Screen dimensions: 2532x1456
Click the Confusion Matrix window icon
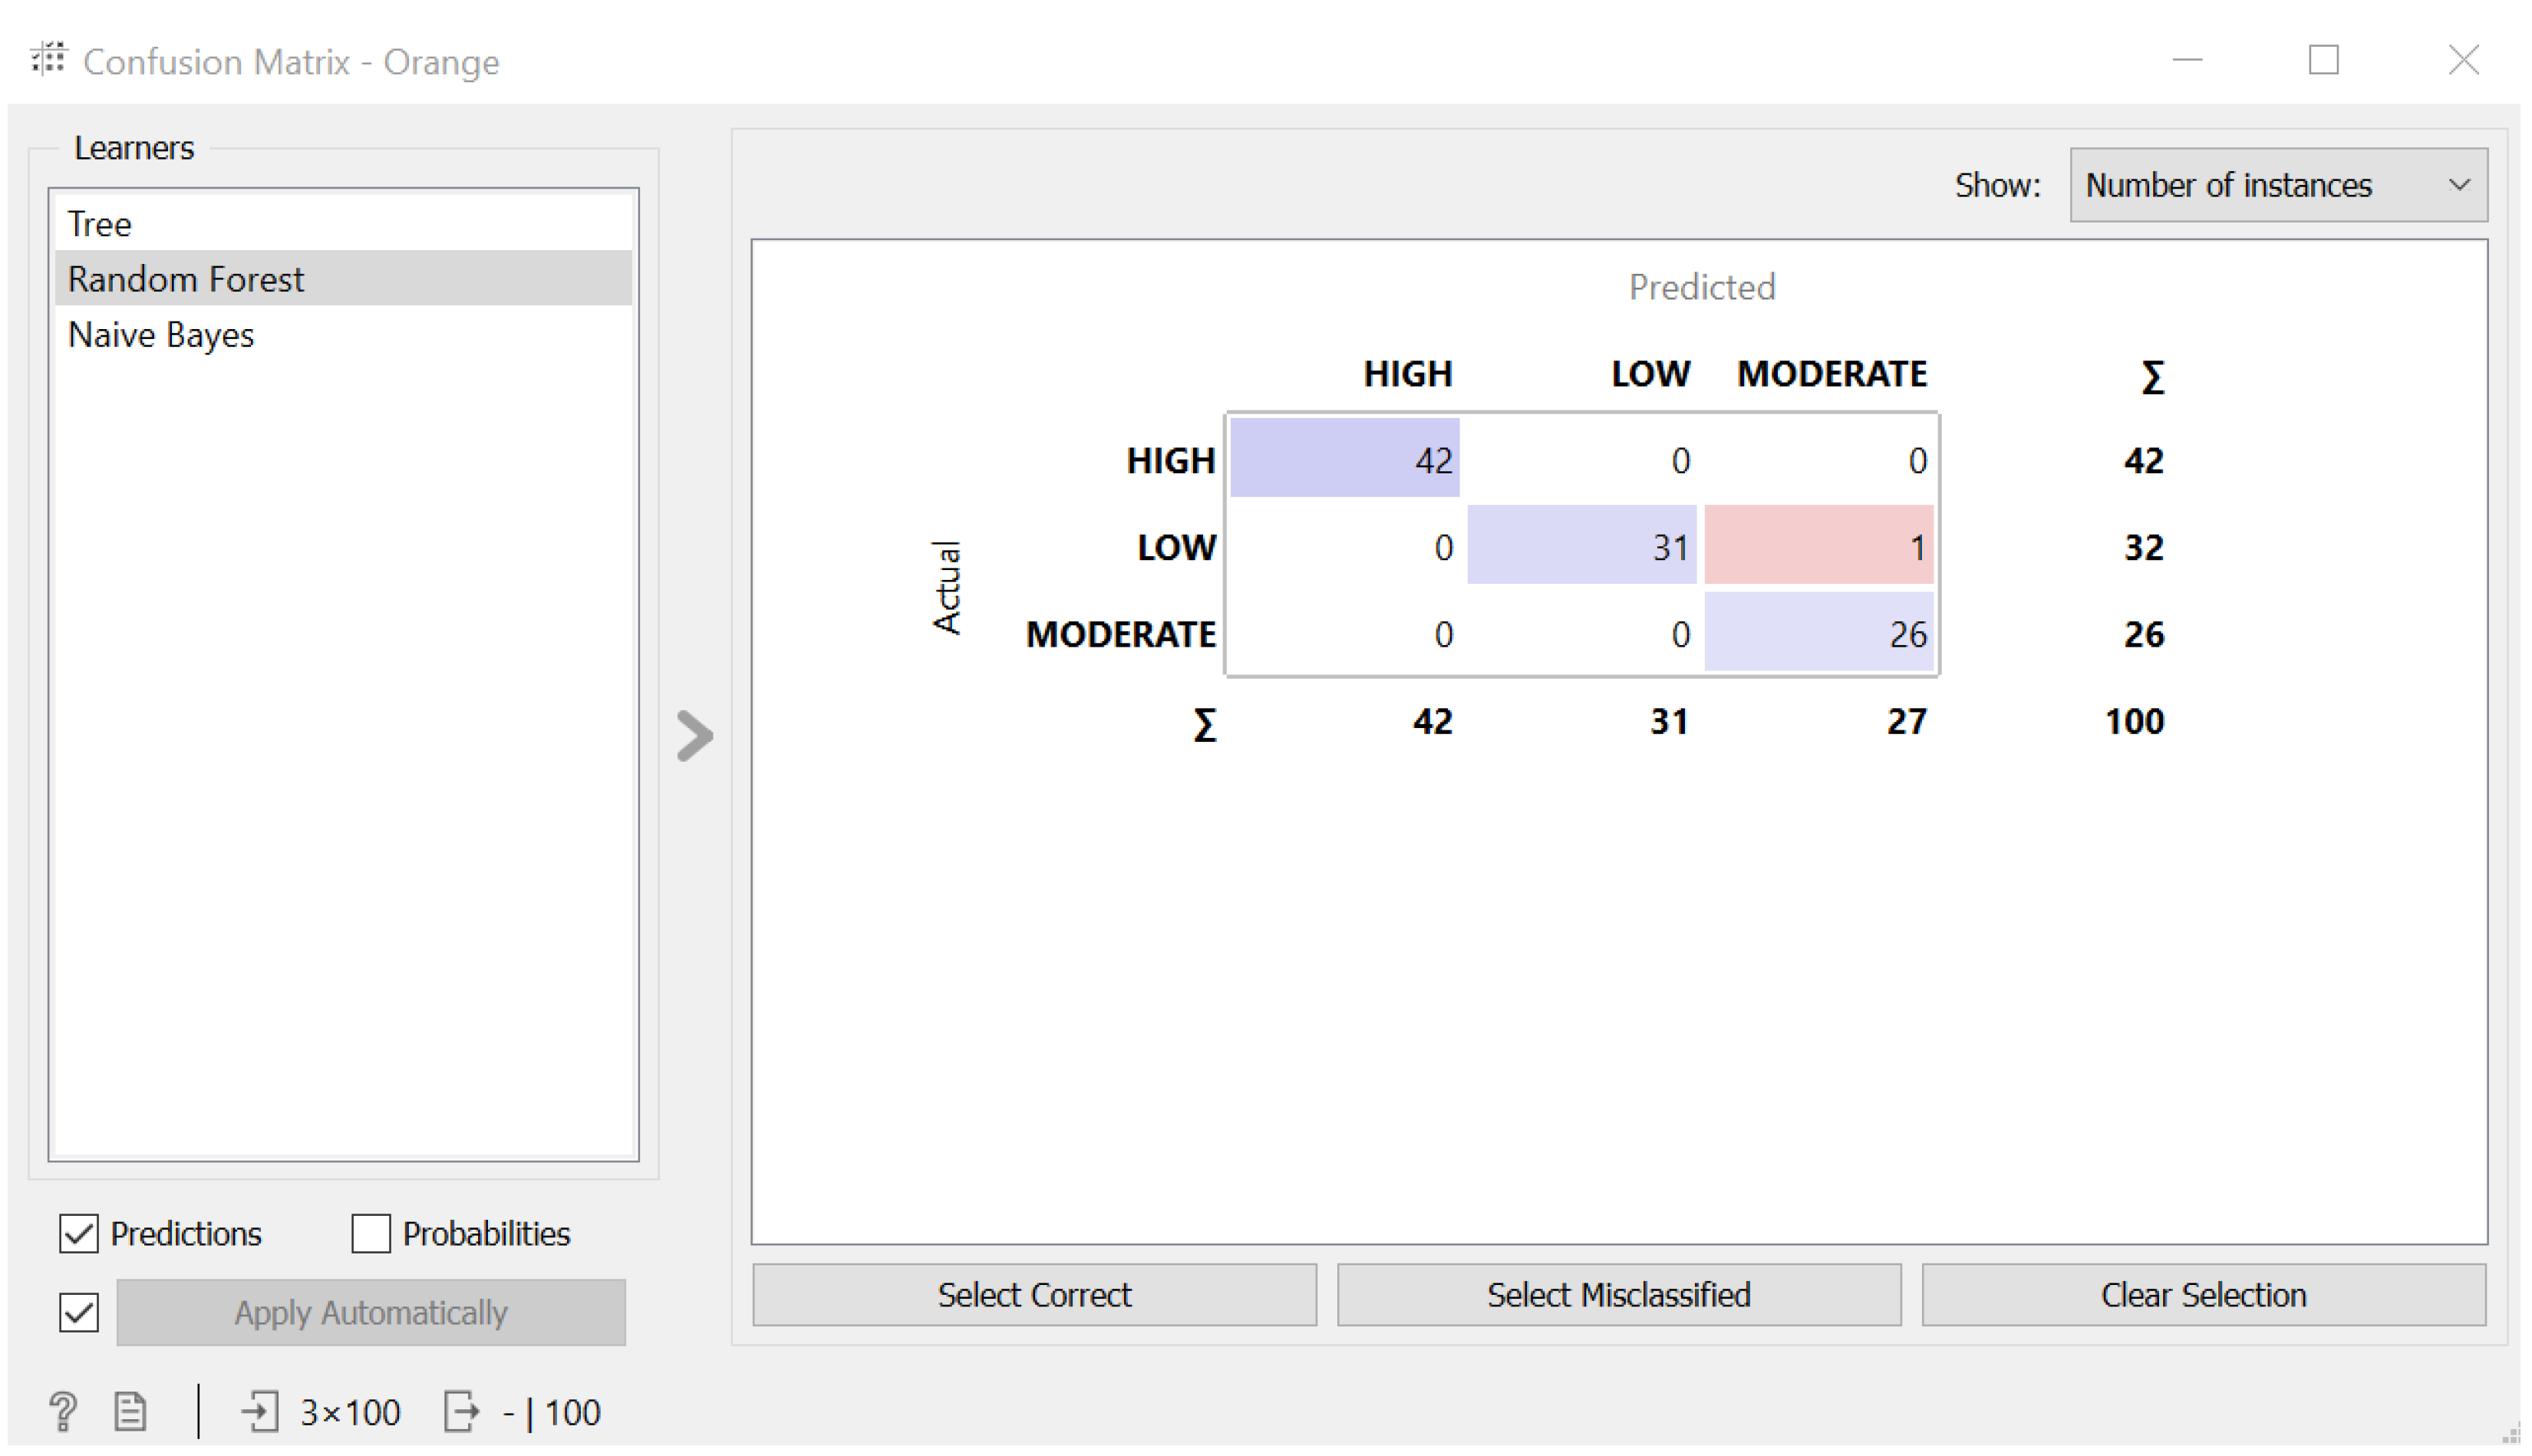click(x=48, y=60)
